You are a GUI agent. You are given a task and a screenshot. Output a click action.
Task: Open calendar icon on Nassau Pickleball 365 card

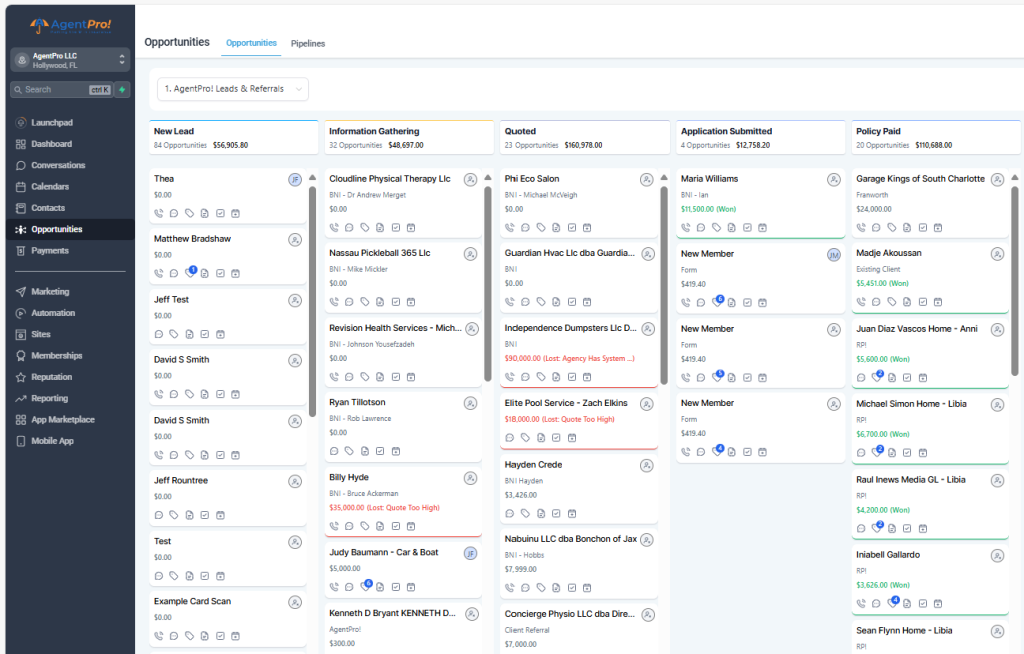pyautogui.click(x=411, y=302)
